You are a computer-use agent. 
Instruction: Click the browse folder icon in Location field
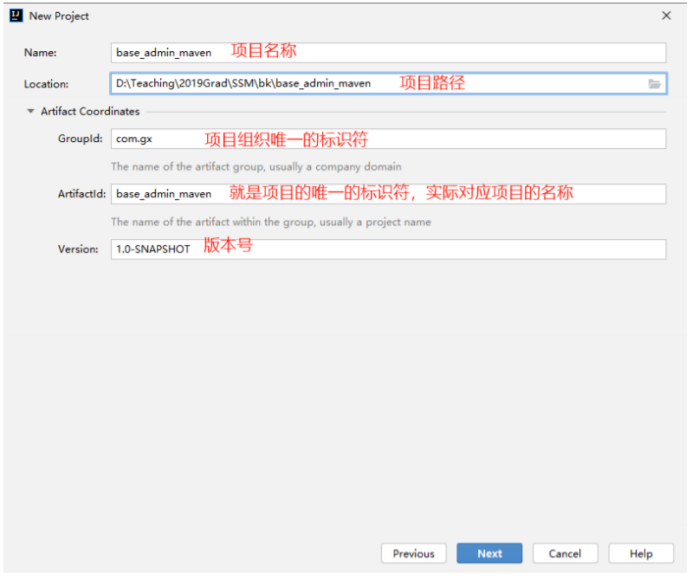(654, 84)
